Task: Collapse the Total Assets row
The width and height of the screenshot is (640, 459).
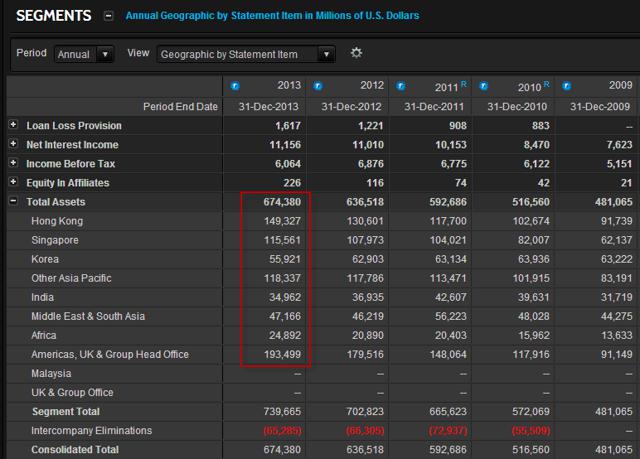Action: [x=13, y=201]
